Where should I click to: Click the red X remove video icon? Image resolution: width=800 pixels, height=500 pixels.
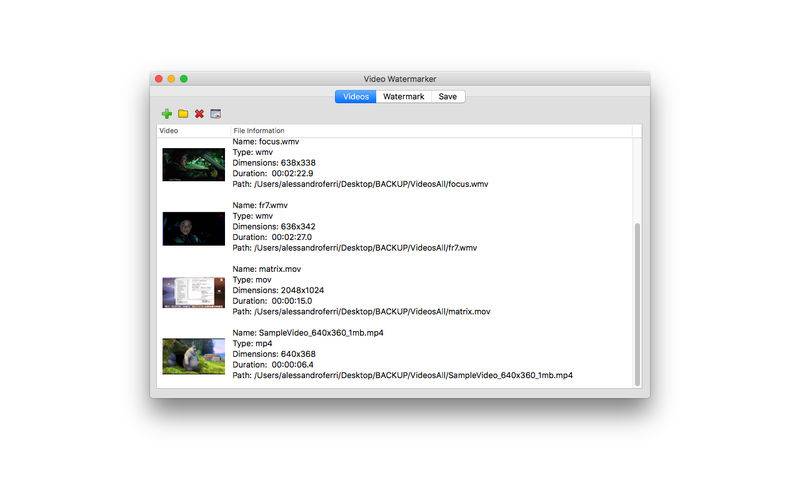coord(199,114)
